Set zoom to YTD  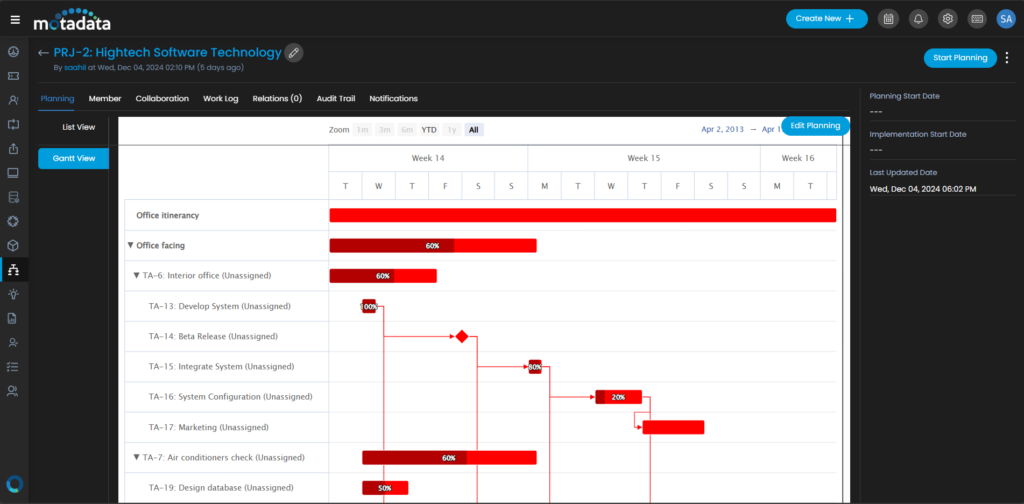[x=429, y=130]
